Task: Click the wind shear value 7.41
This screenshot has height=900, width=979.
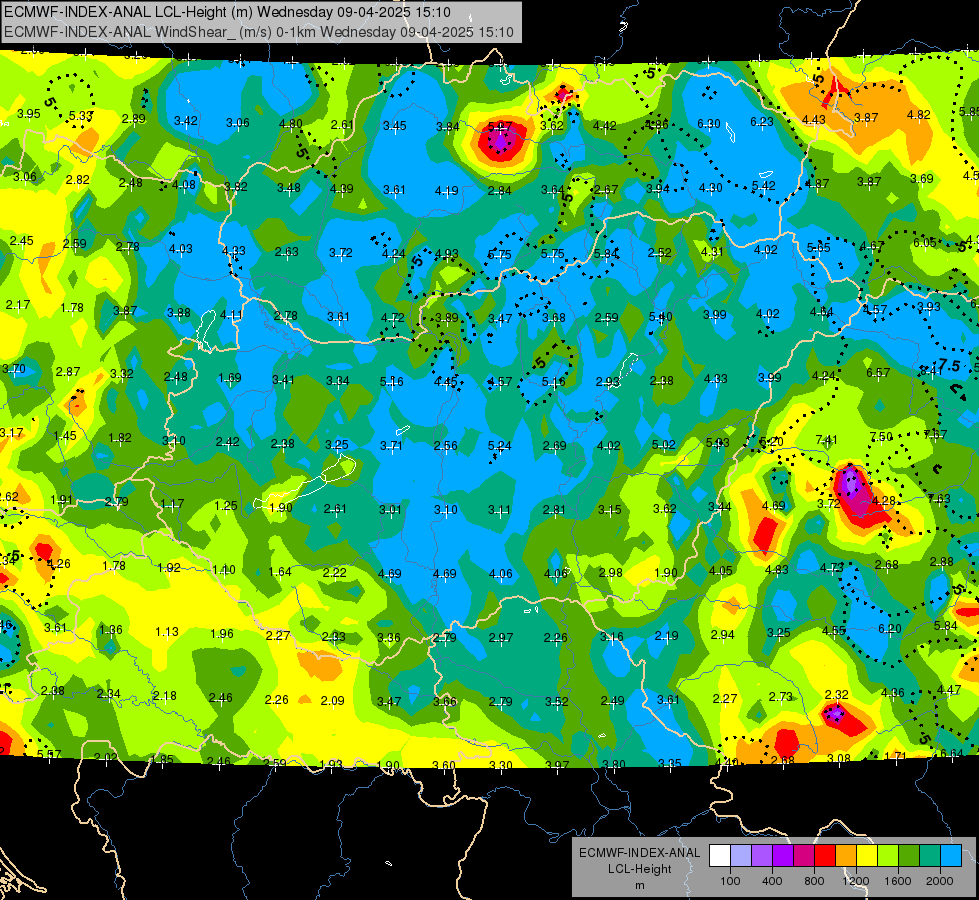Action: 826,440
